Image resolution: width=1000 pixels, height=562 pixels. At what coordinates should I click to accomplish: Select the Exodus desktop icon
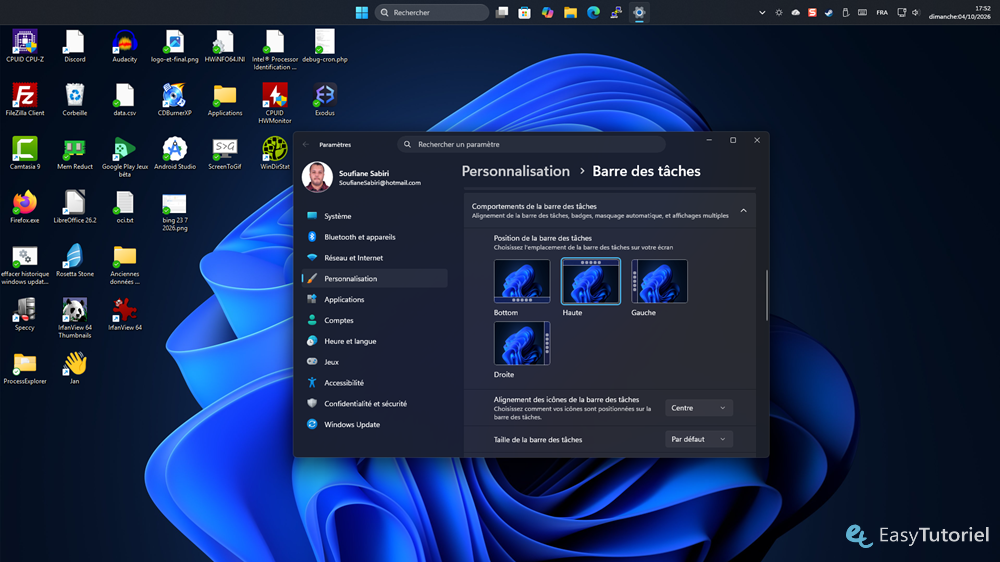tap(325, 100)
